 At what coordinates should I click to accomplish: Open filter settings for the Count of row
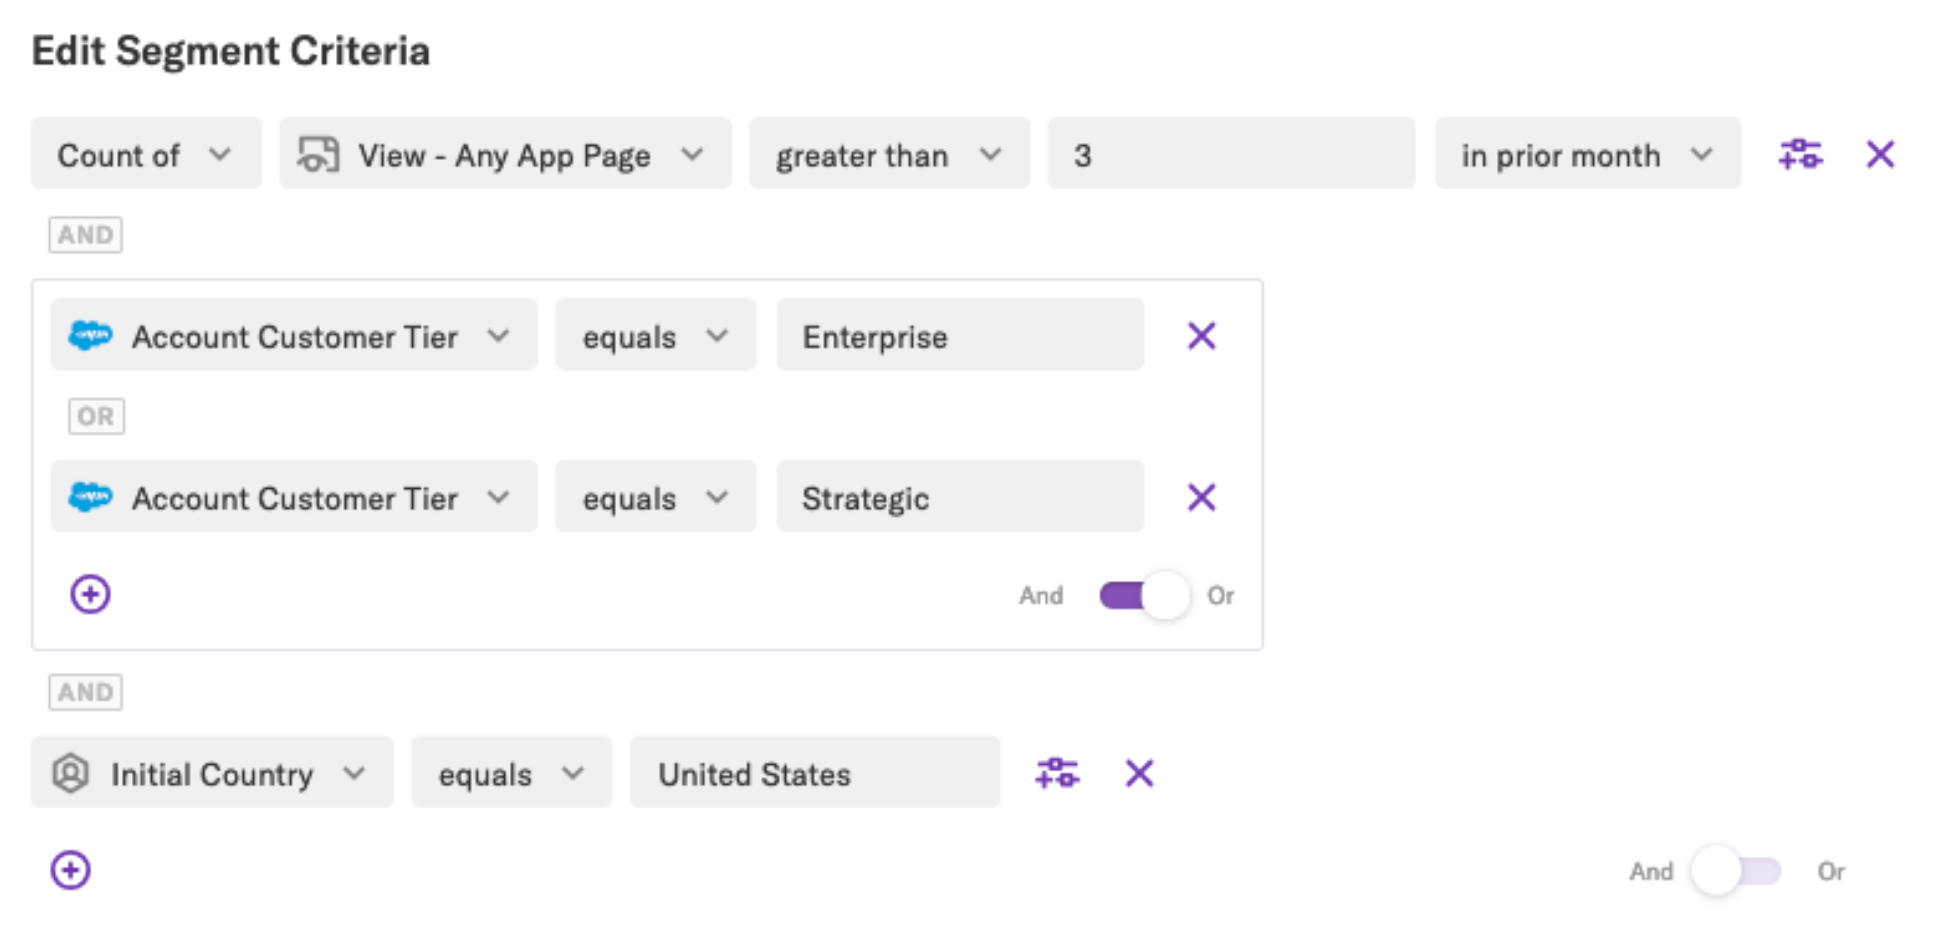tap(1800, 154)
